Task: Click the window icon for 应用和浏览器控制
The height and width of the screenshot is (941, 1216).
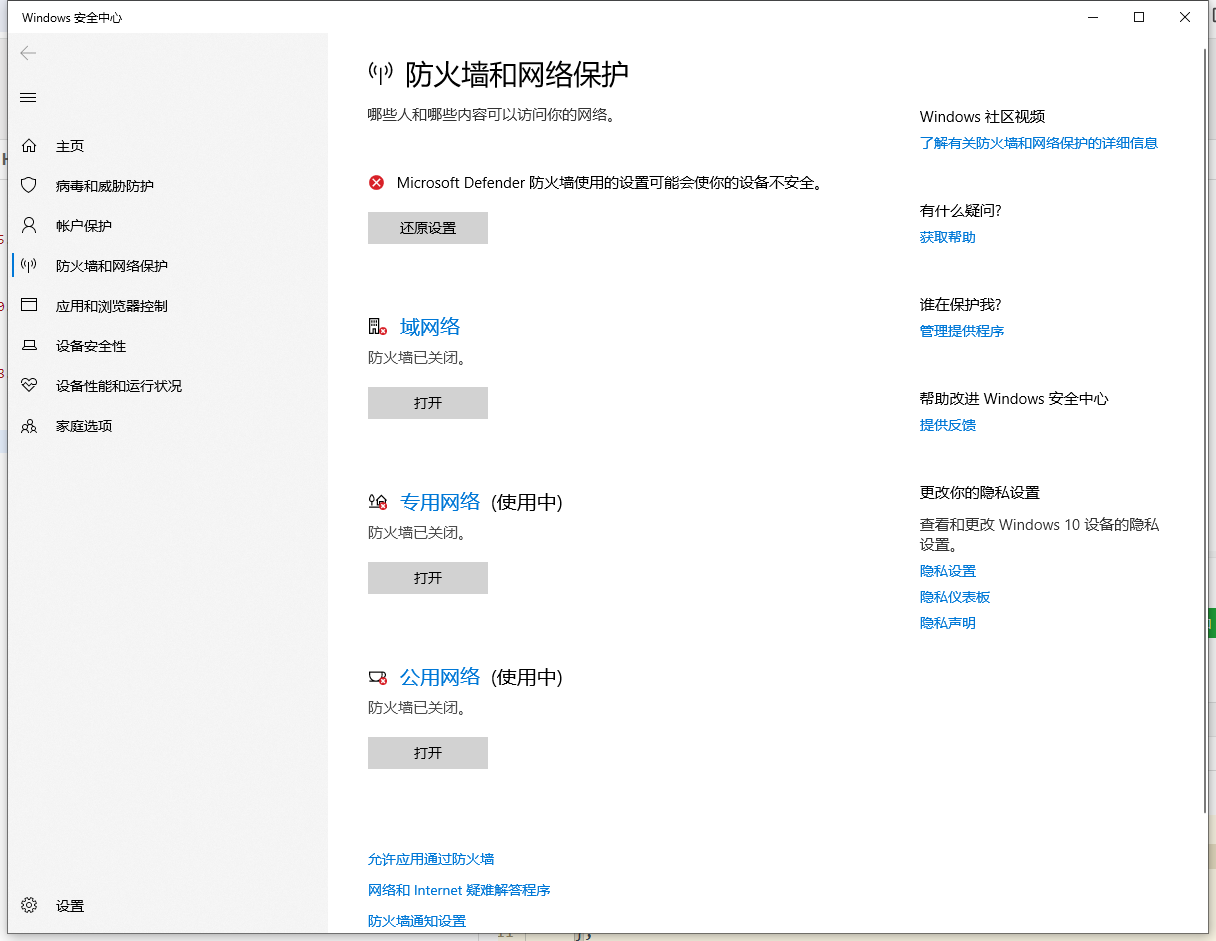Action: (29, 306)
